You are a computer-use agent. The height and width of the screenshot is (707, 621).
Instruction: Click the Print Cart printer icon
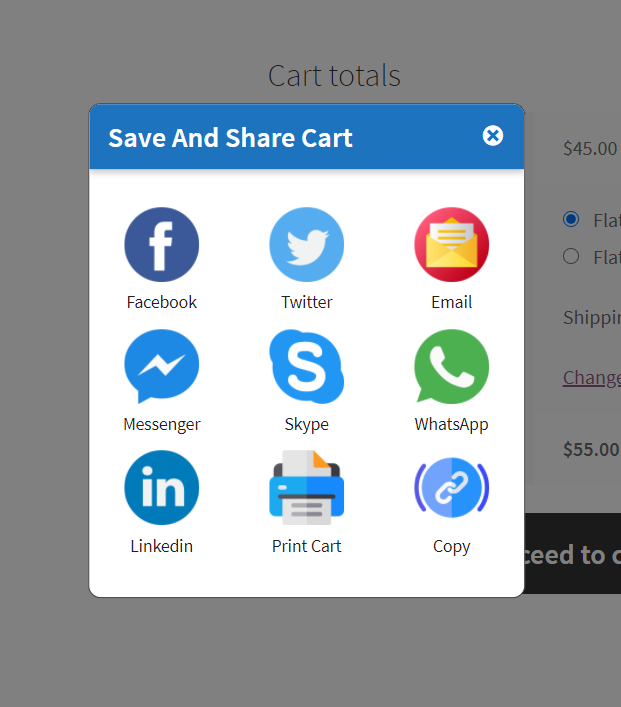click(307, 488)
